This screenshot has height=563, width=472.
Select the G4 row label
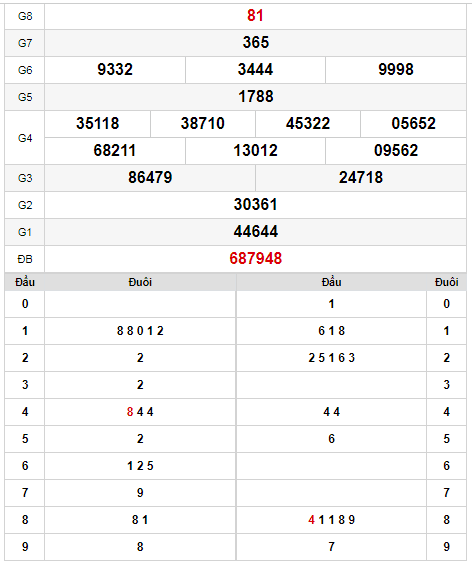25,138
